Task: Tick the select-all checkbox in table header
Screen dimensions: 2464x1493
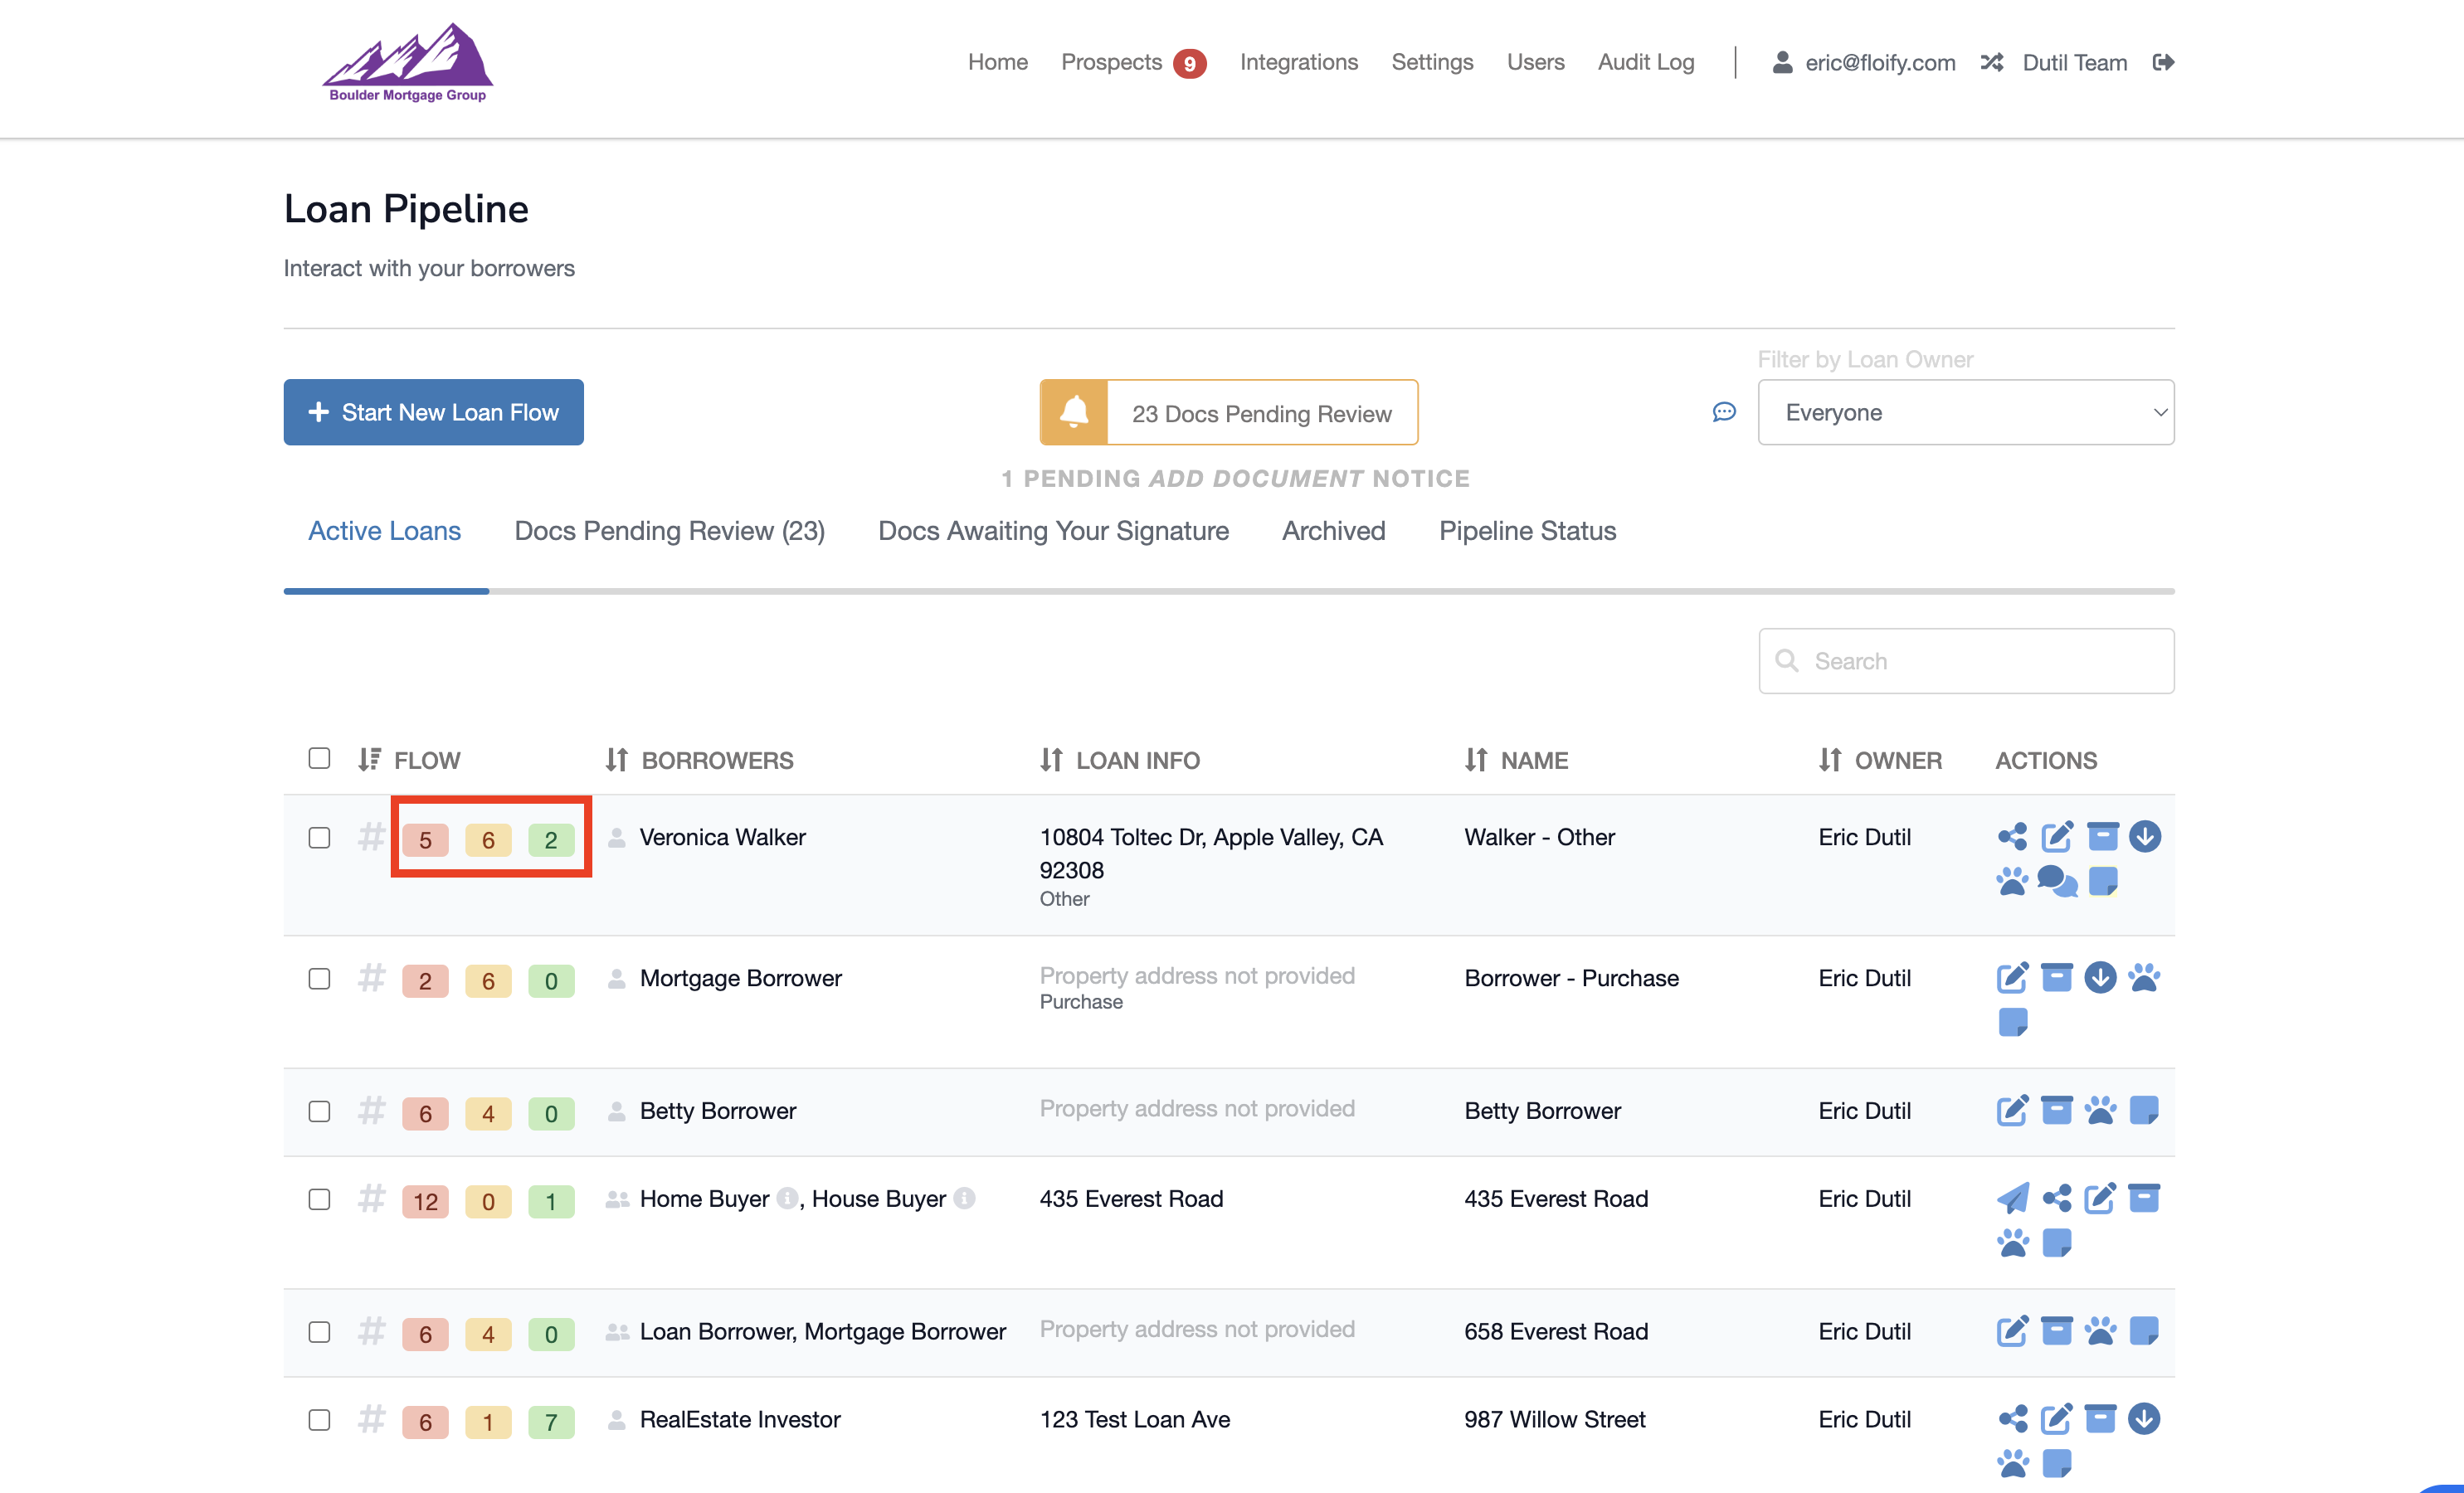Action: pyautogui.click(x=319, y=758)
